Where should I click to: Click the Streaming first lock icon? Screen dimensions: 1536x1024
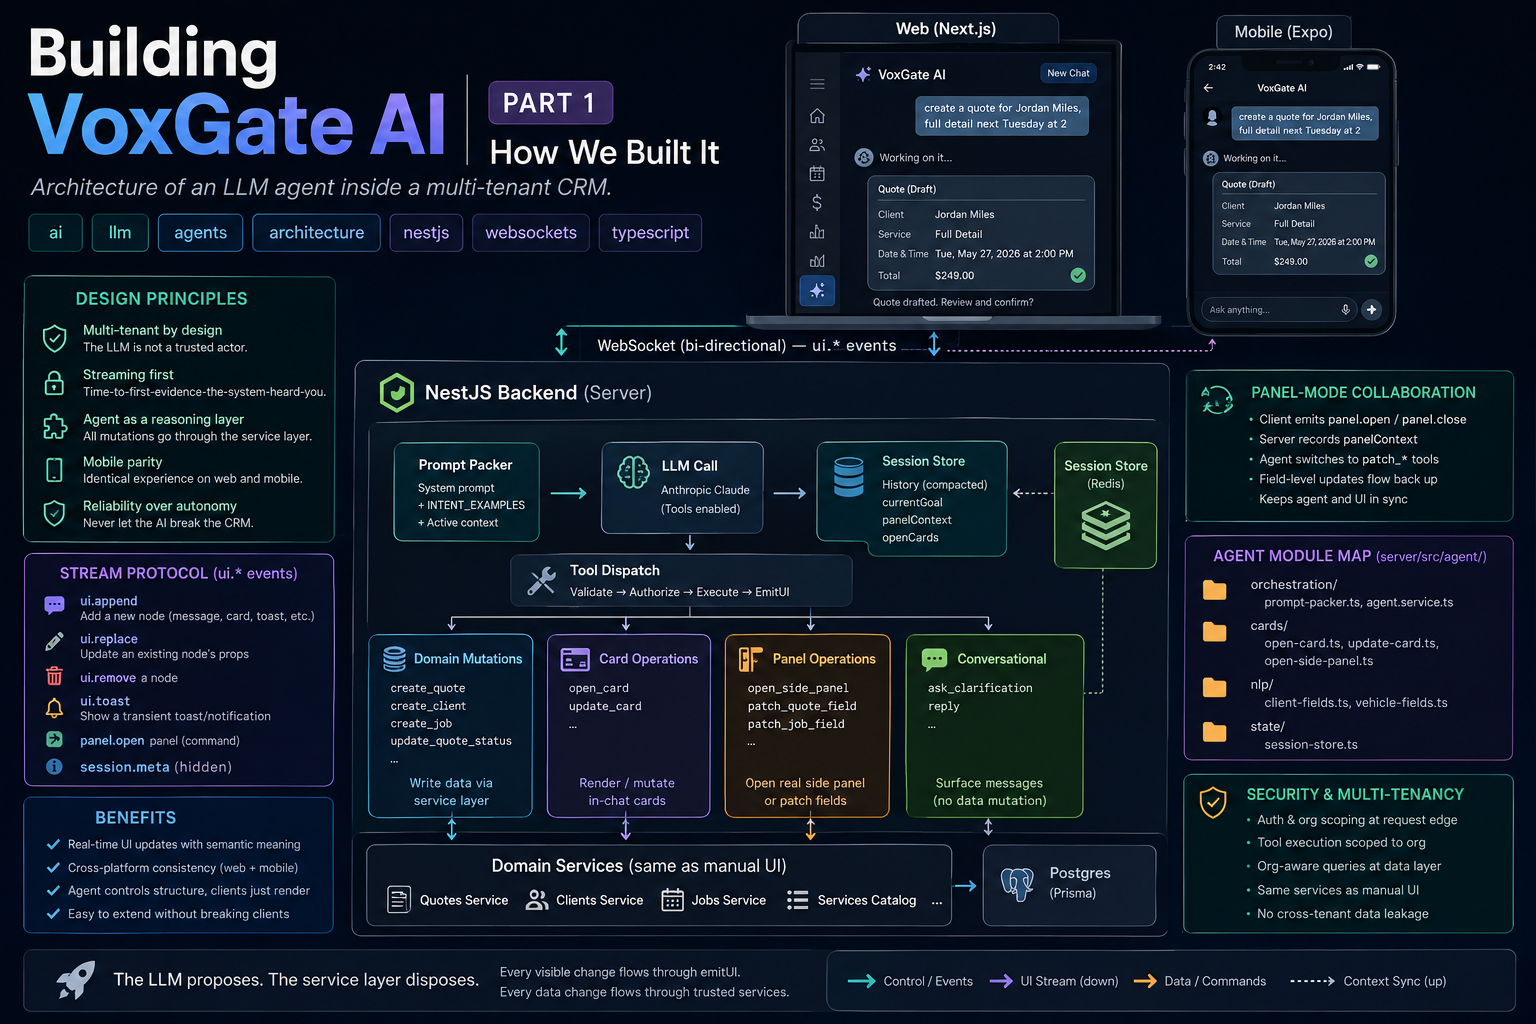55,382
